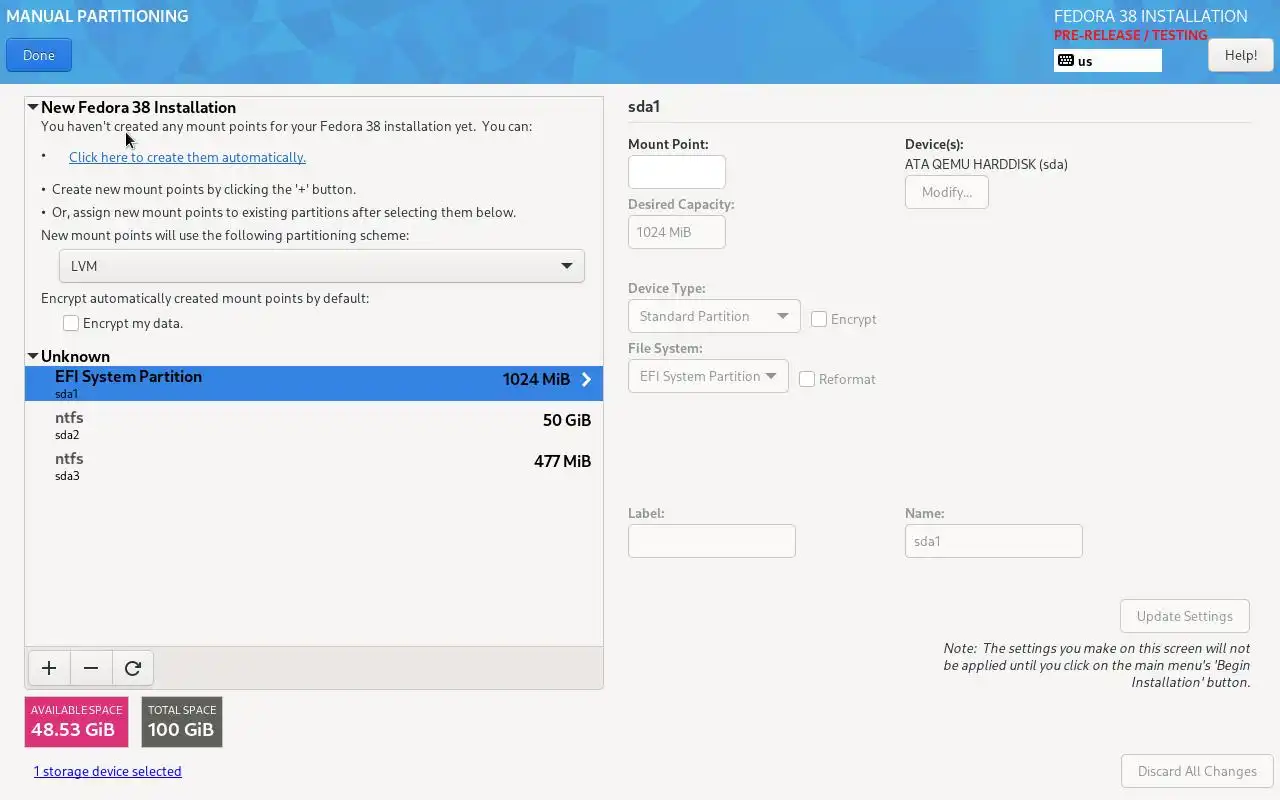Click the arrow icon on EFI System Partition row
This screenshot has width=1280, height=800.
(587, 379)
